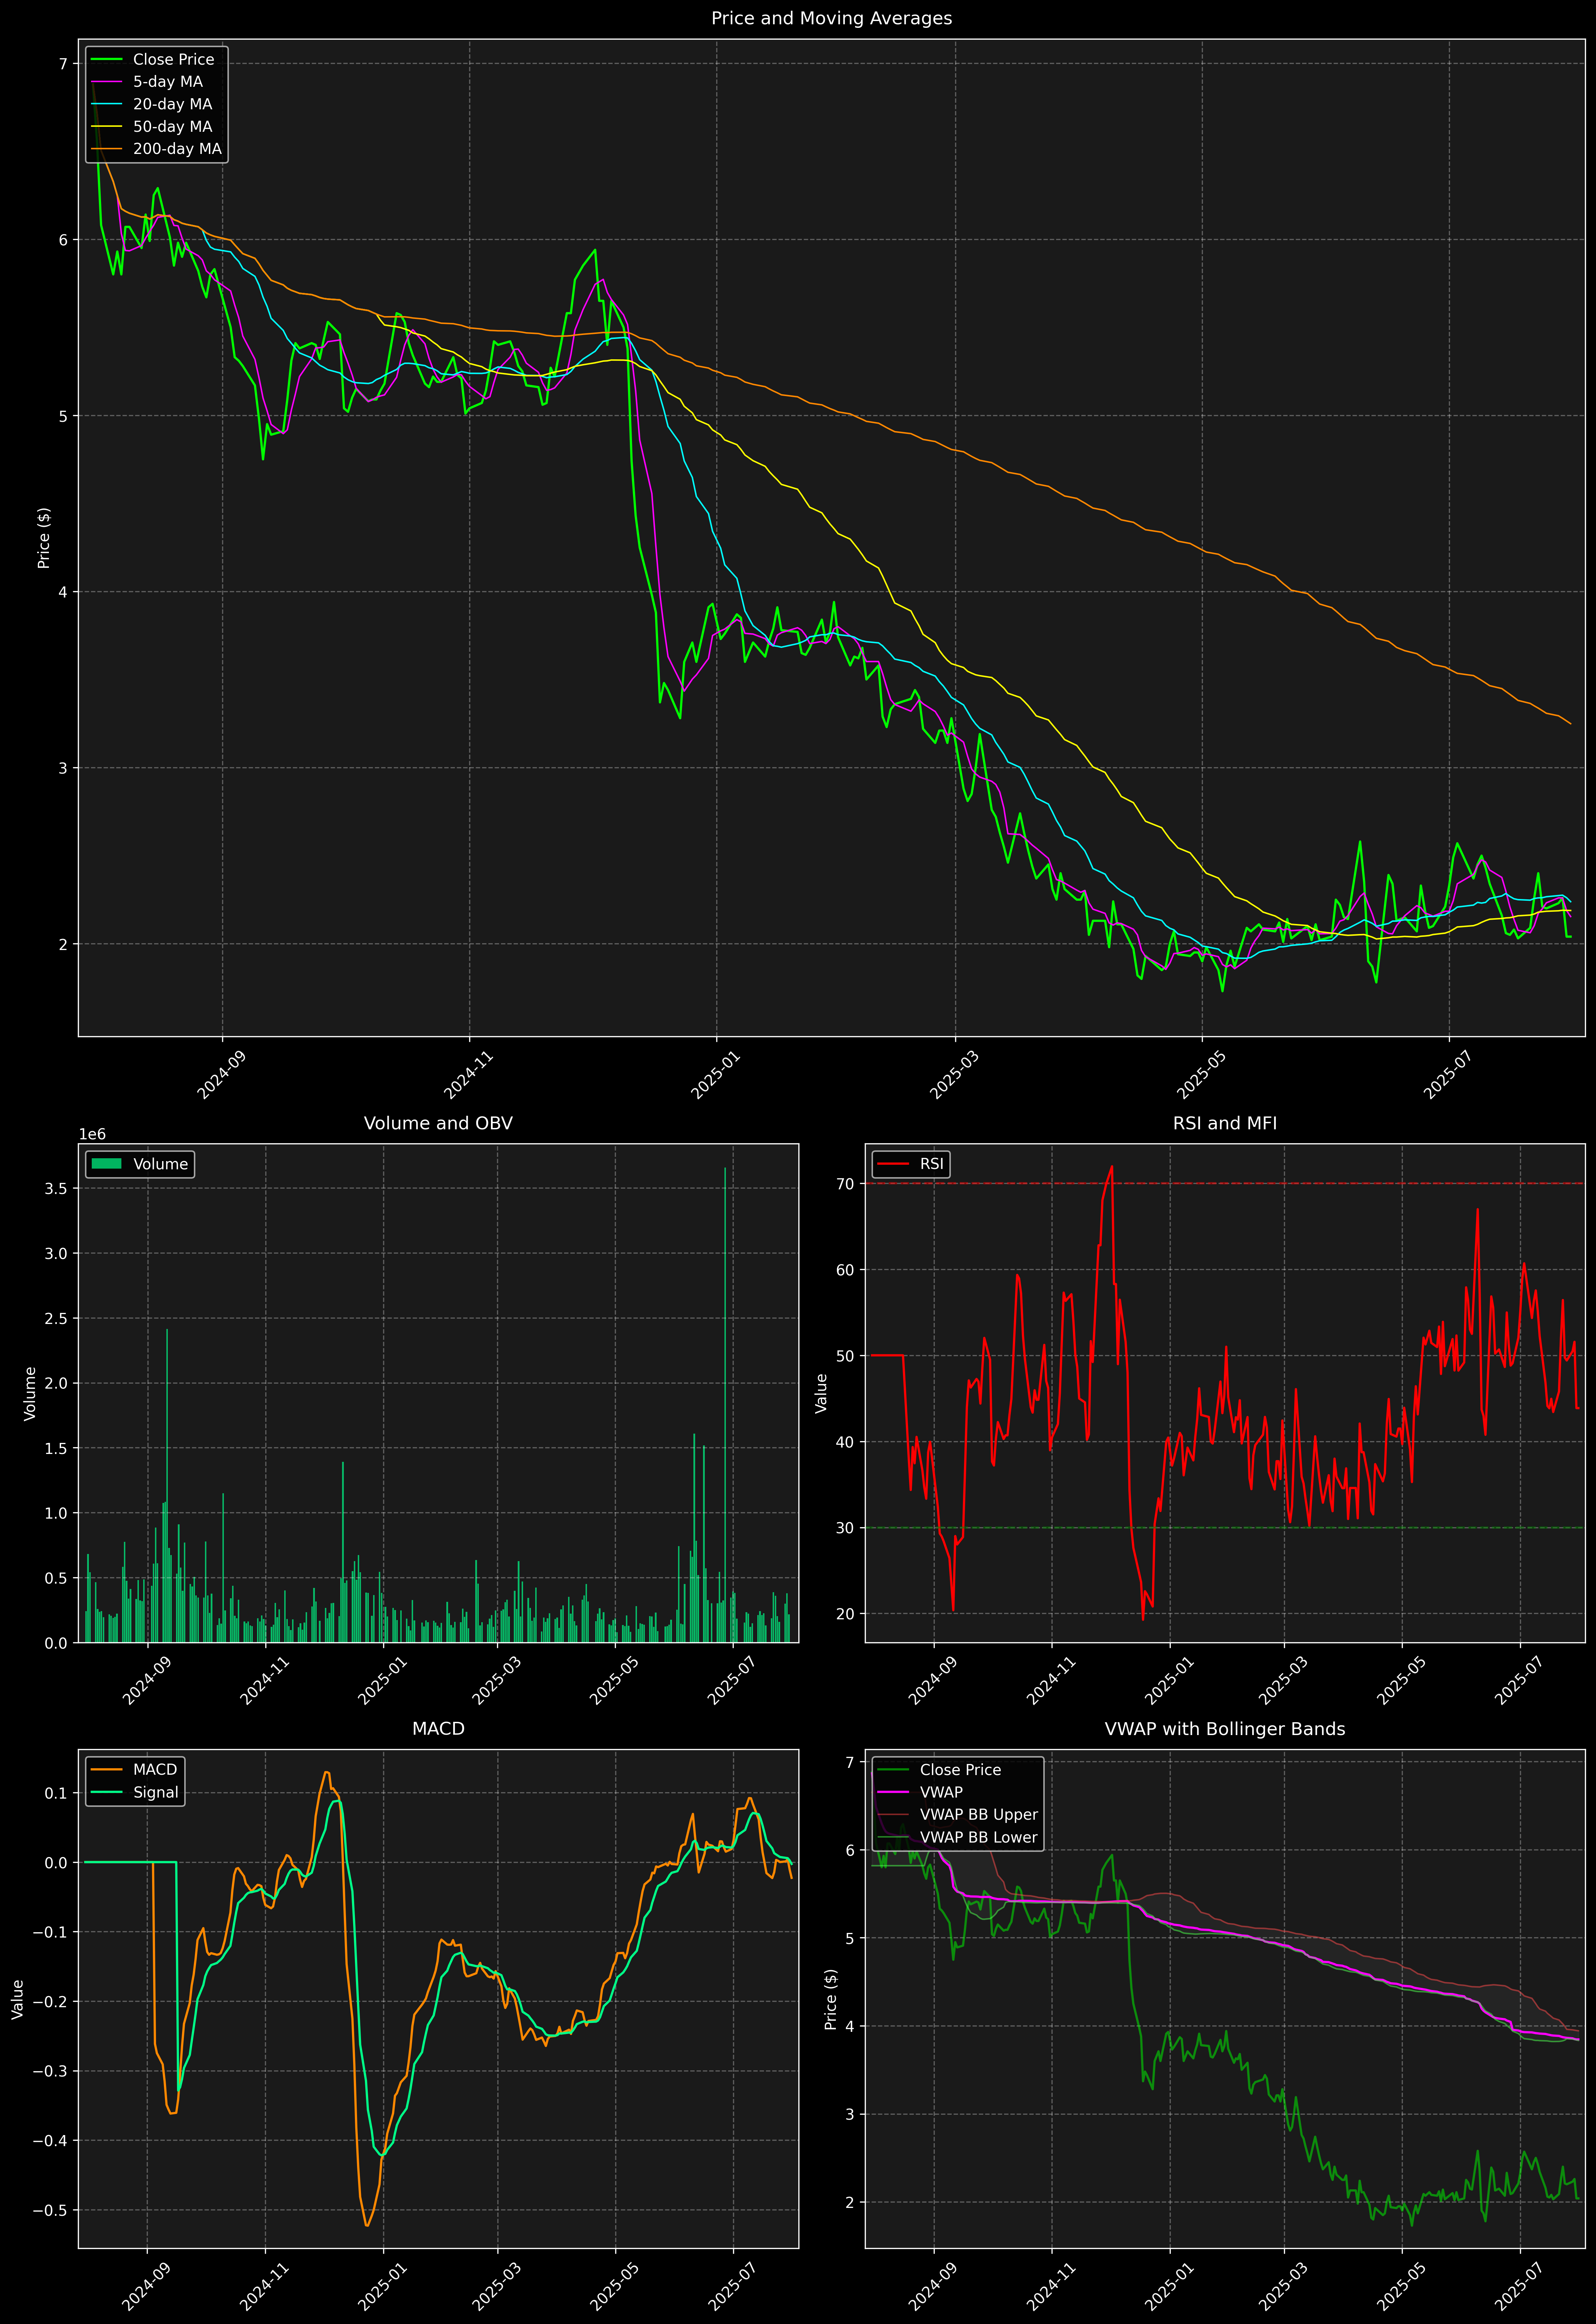Select the '20-day MA' legend entry
The width and height of the screenshot is (1596, 2324).
coord(172,104)
